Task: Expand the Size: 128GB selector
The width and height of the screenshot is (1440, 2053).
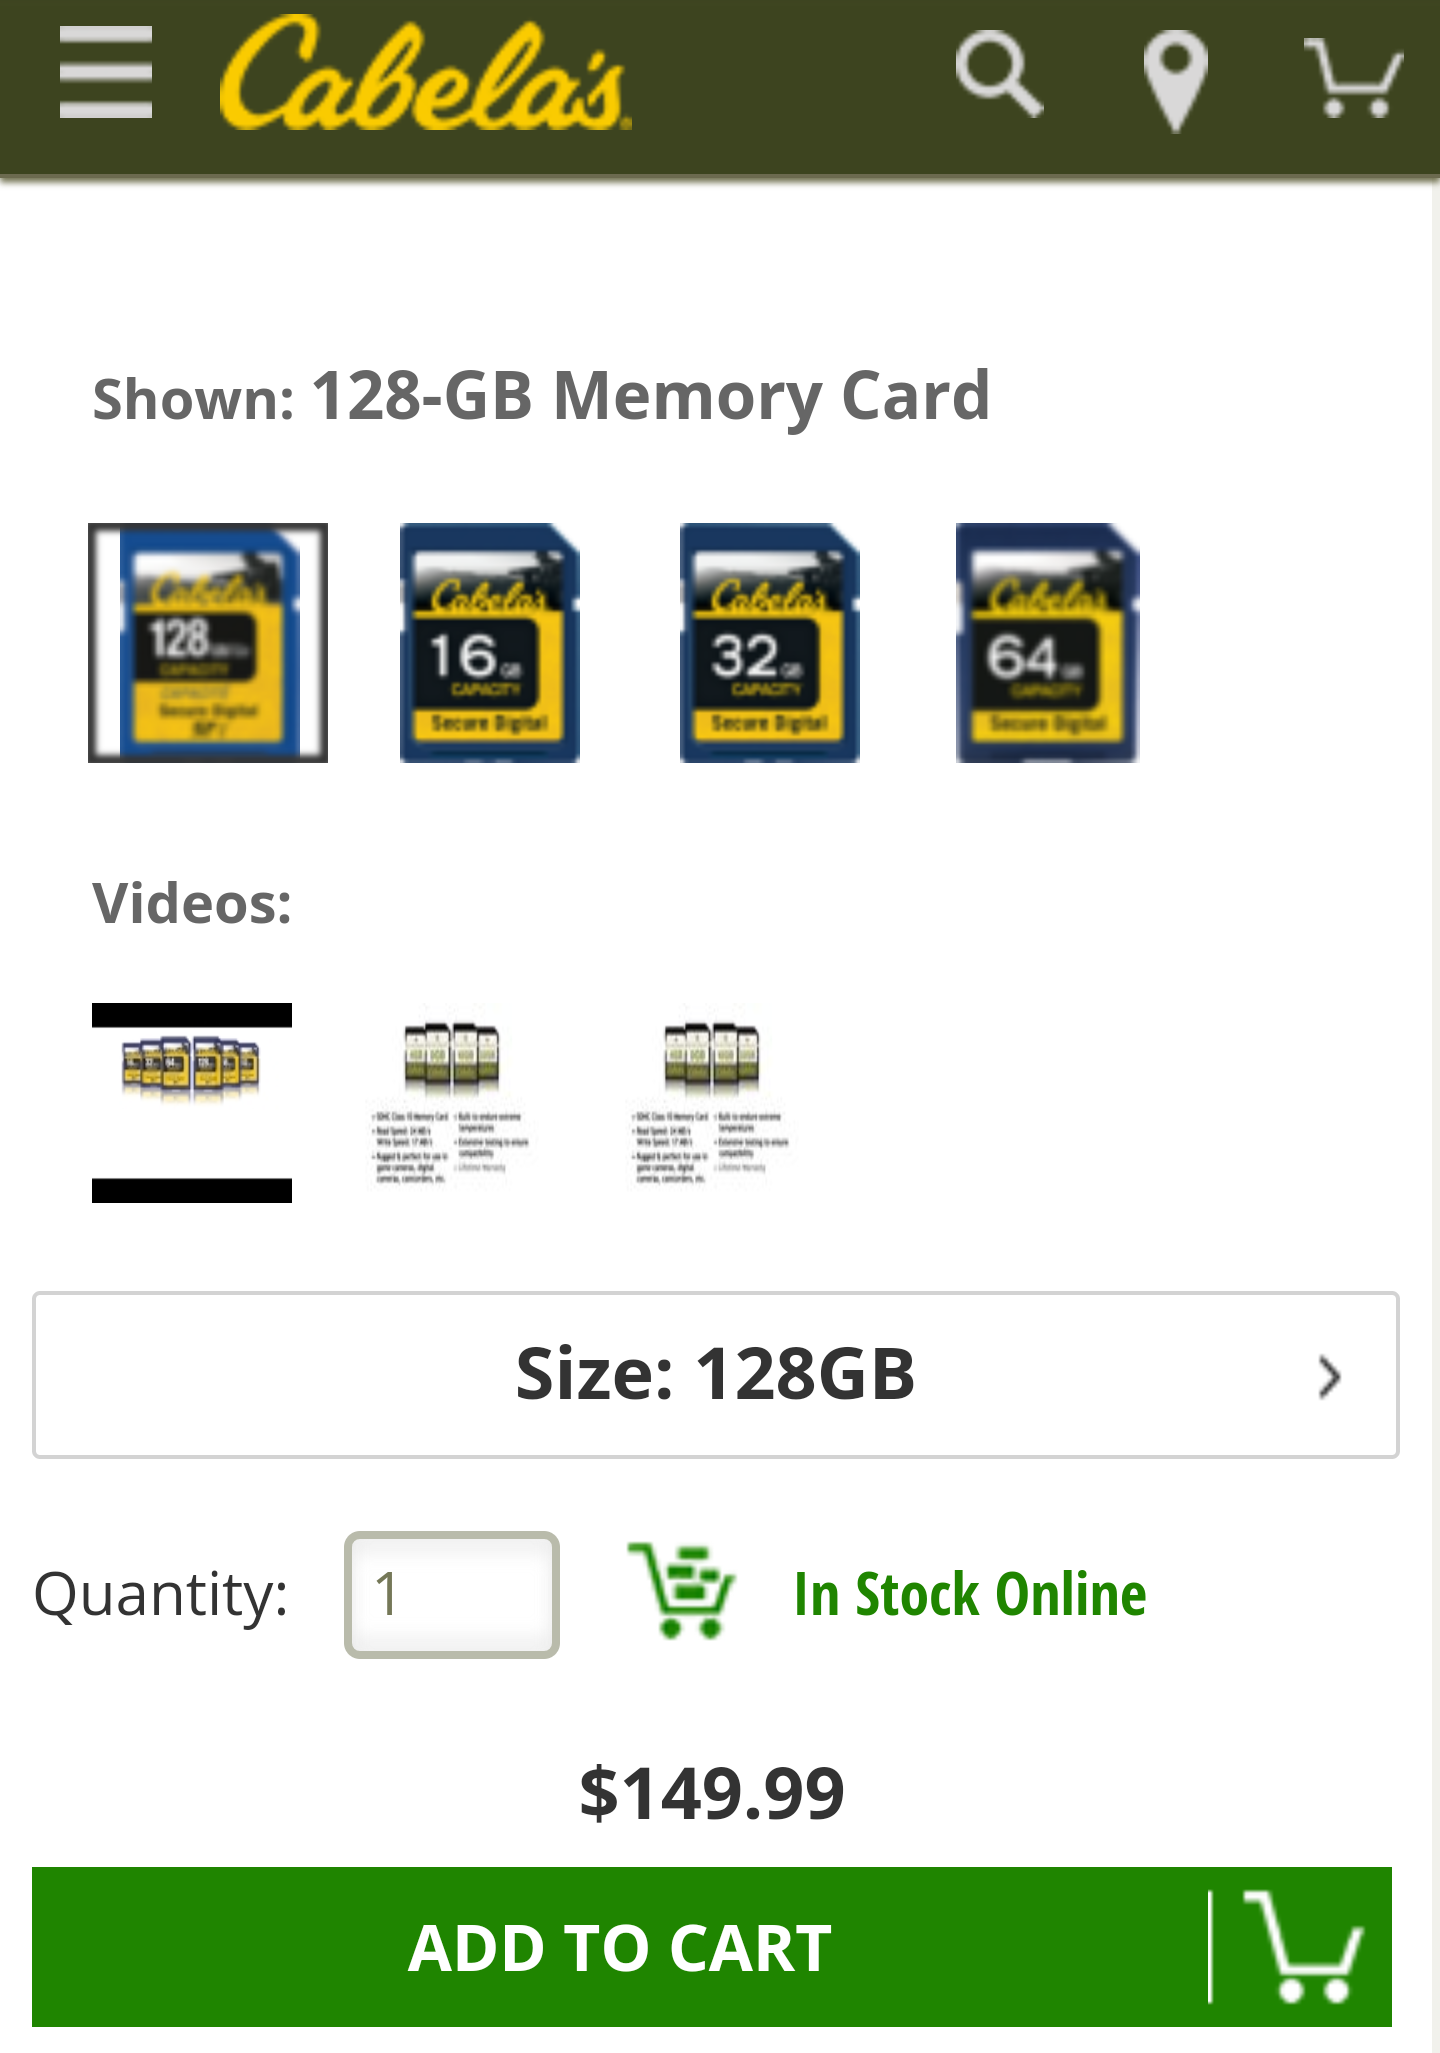Action: pos(716,1375)
